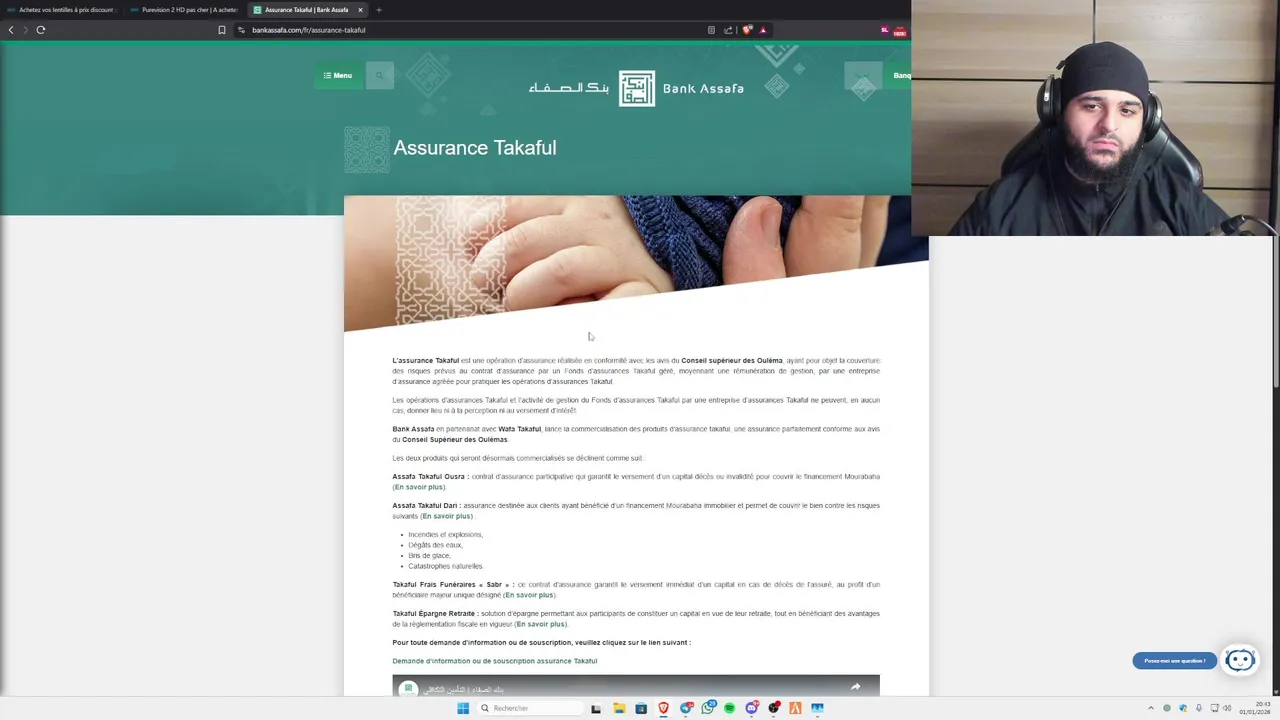Open a new browser tab
The width and height of the screenshot is (1280, 720).
tap(379, 10)
